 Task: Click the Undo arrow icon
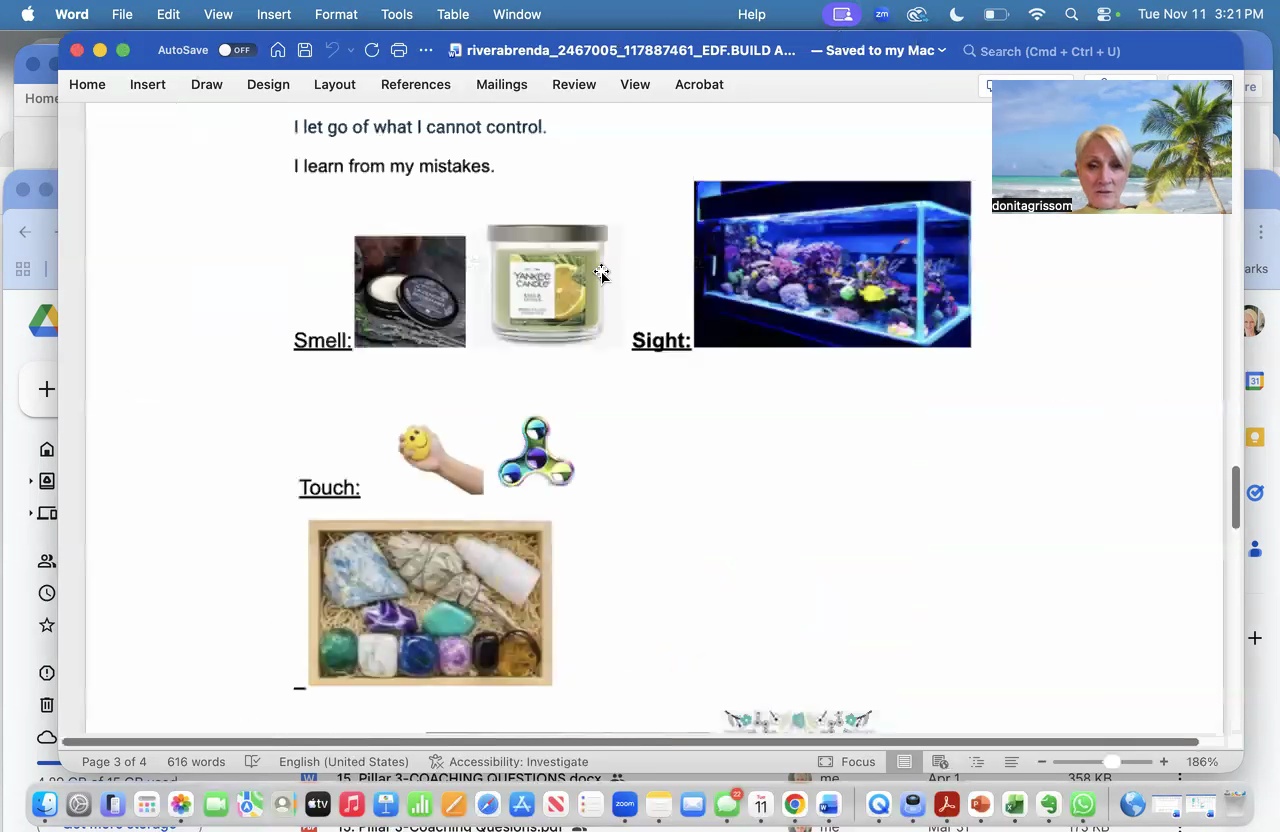(332, 50)
